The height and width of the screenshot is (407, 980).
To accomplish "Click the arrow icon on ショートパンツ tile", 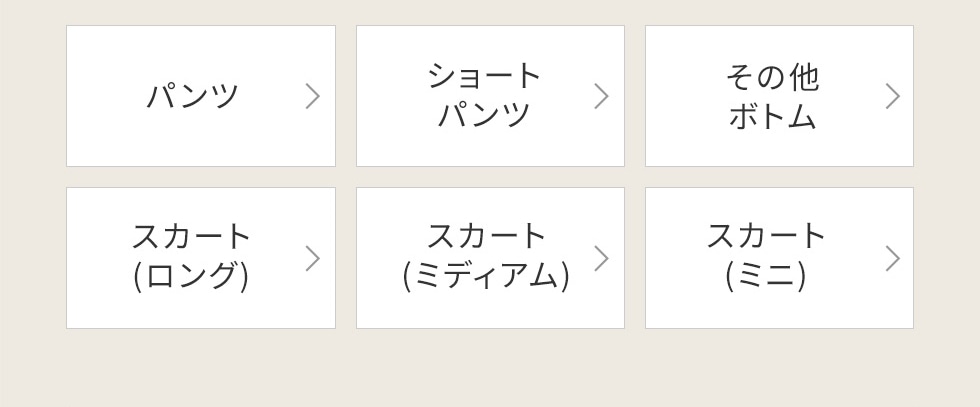I will 601,96.
